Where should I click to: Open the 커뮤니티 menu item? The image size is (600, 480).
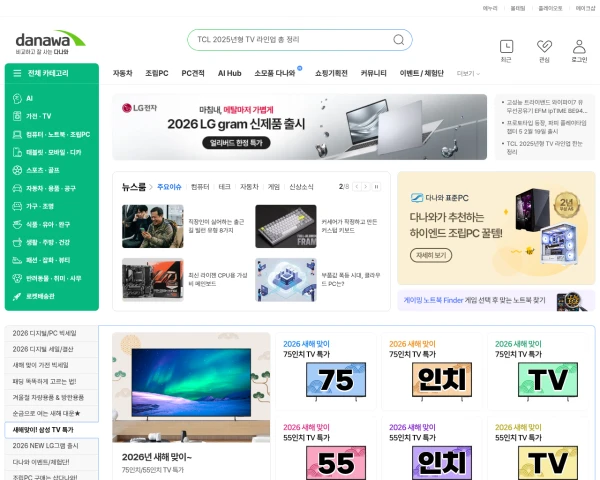pyautogui.click(x=373, y=73)
